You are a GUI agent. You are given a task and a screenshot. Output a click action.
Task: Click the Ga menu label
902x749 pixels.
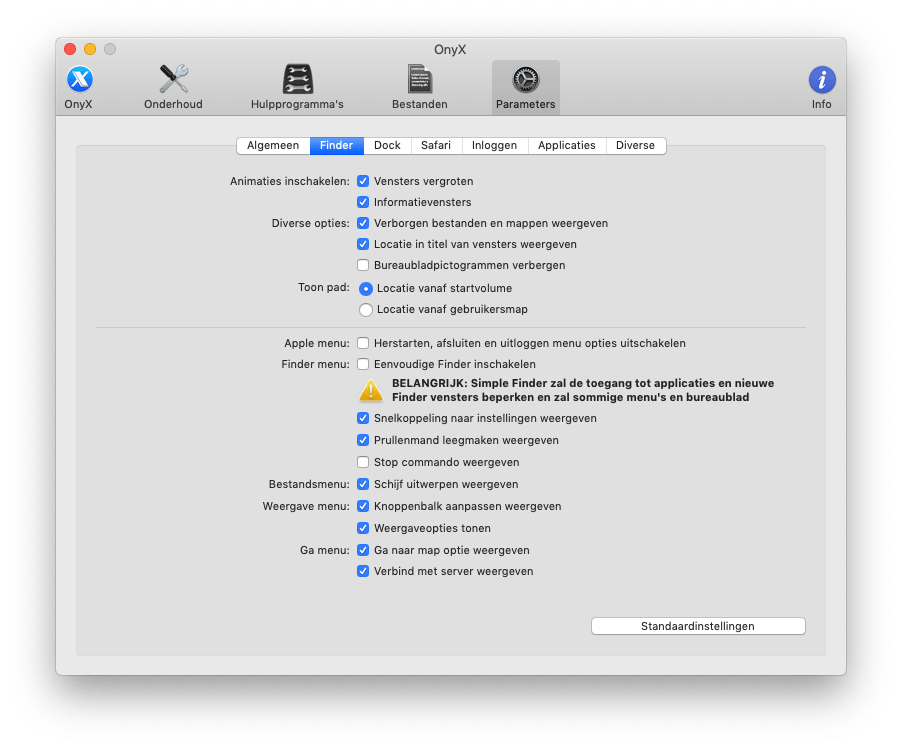tap(324, 550)
